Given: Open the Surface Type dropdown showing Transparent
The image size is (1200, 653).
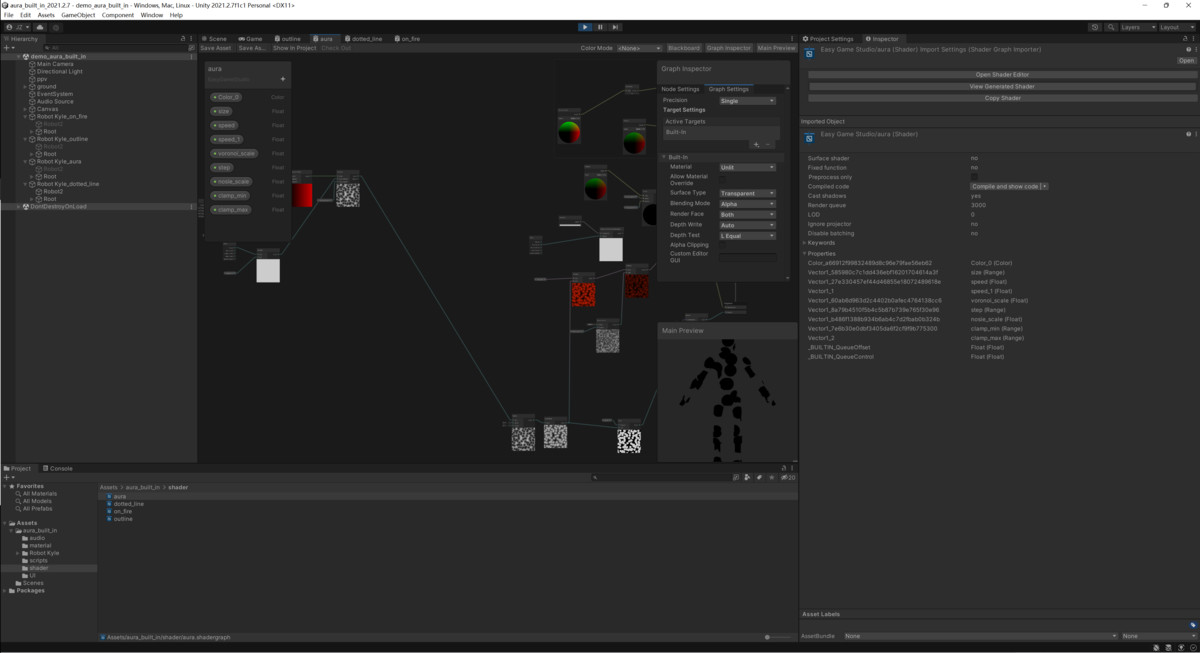Looking at the screenshot, I should point(747,193).
